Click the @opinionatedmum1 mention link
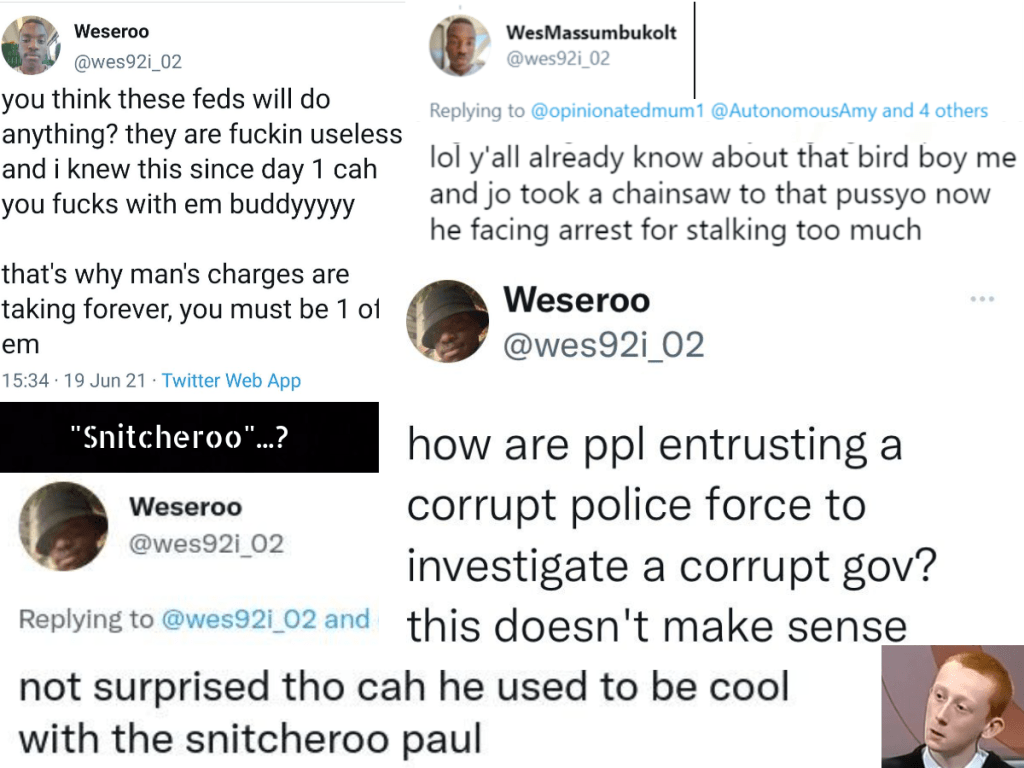Image resolution: width=1024 pixels, height=768 pixels. click(x=617, y=111)
